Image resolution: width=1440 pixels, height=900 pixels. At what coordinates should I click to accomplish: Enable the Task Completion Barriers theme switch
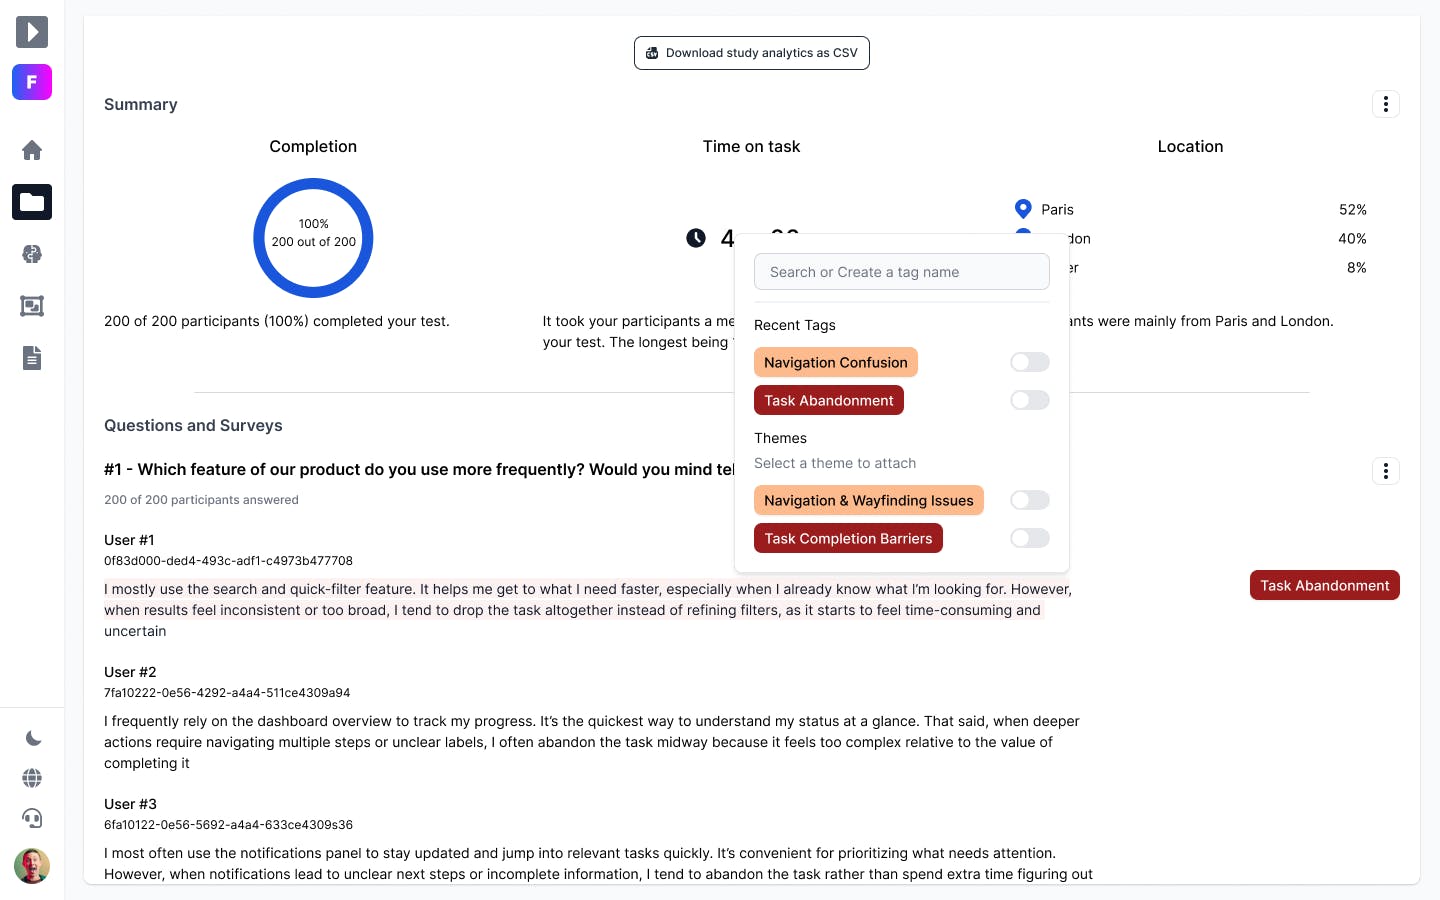point(1029,538)
